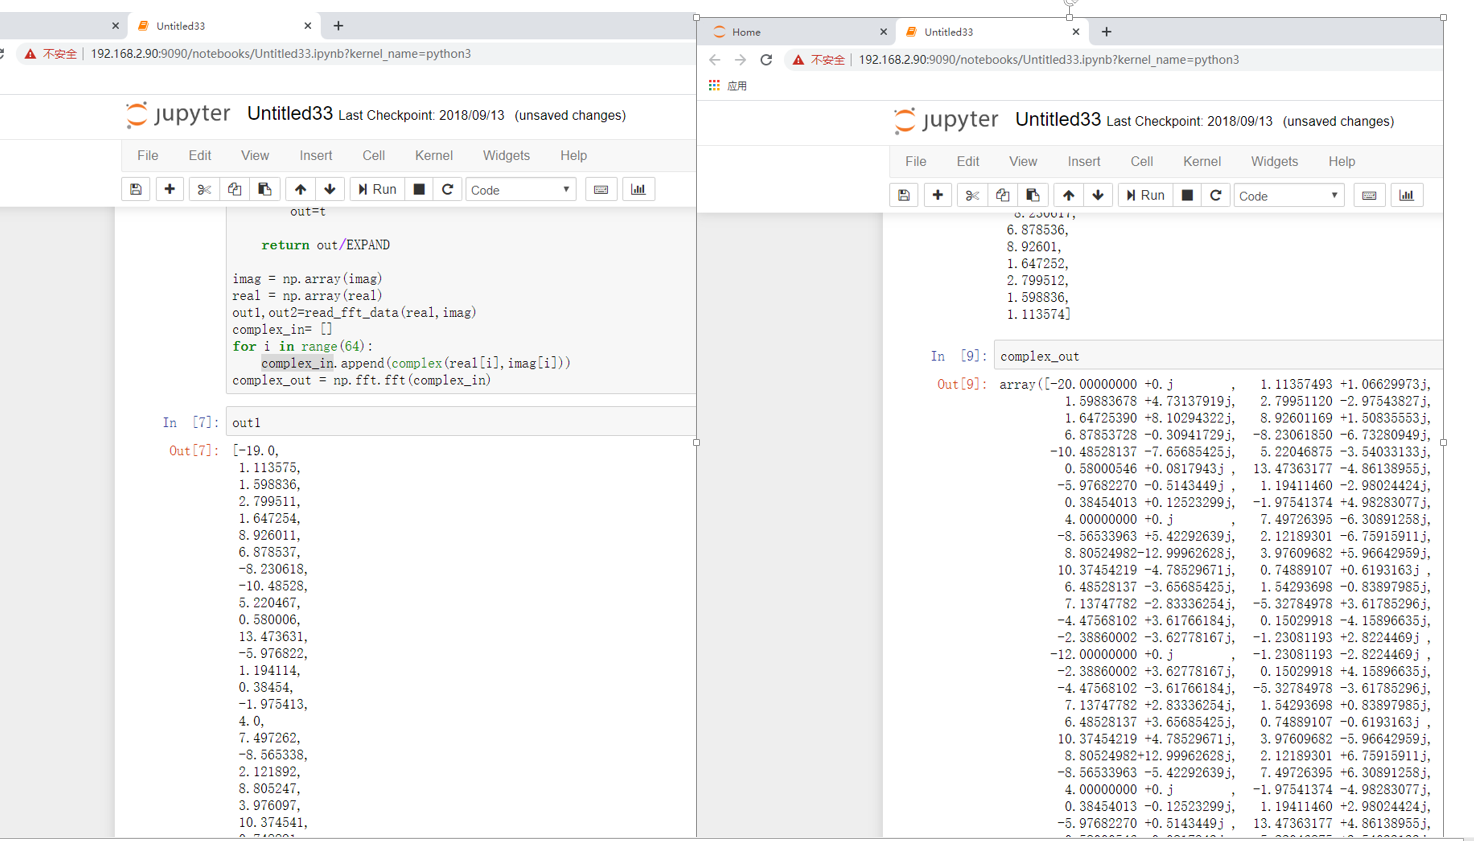Viewport: 1474px width, 841px height.
Task: Click bar chart icon in right window
Action: pos(1406,195)
